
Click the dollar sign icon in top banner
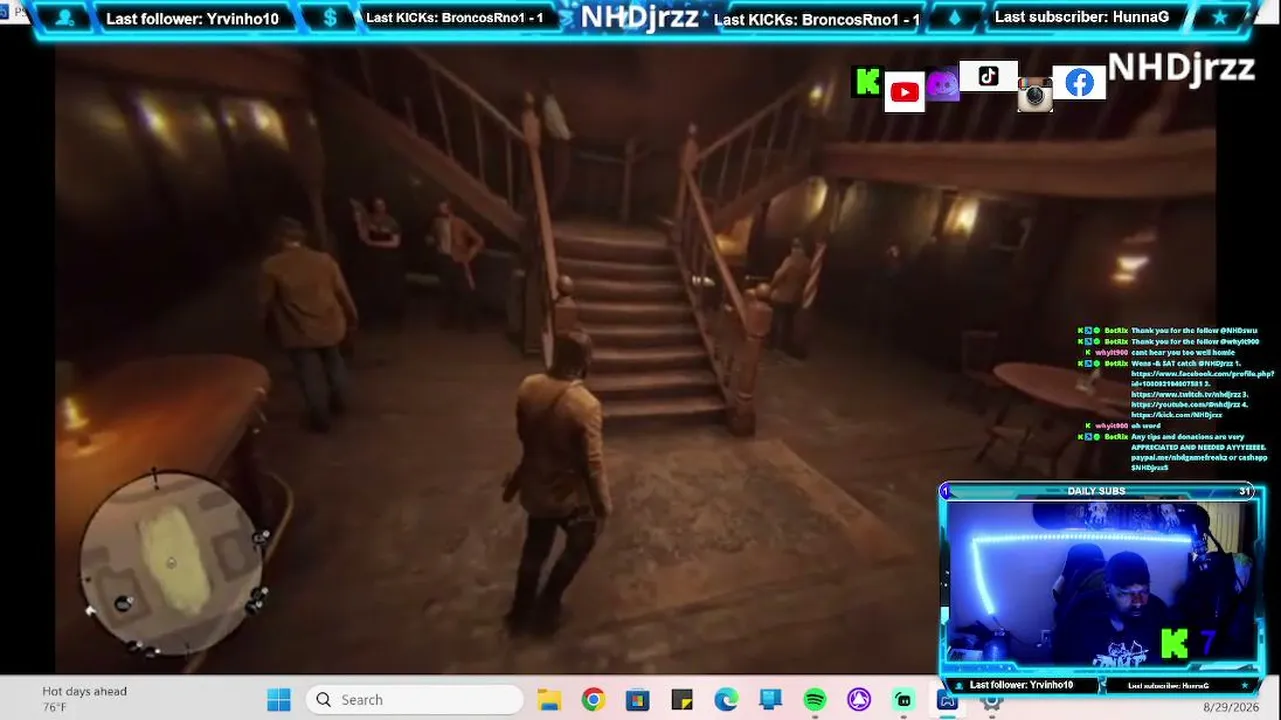(x=332, y=18)
